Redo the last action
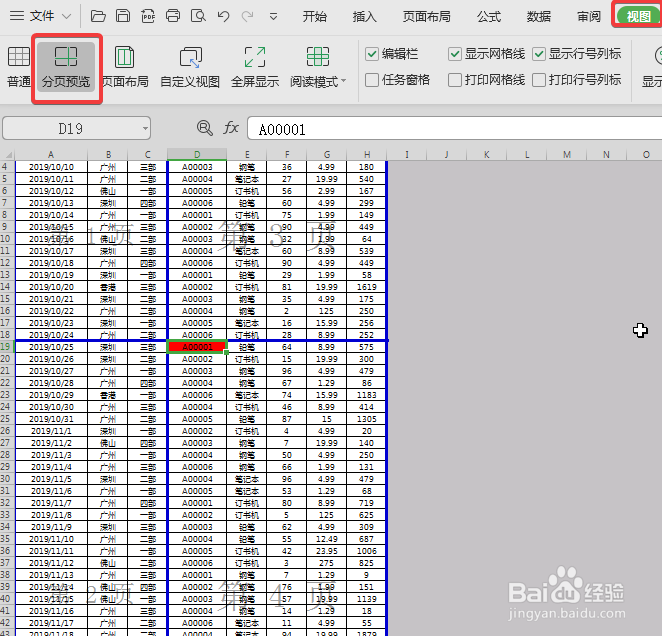 tap(247, 16)
